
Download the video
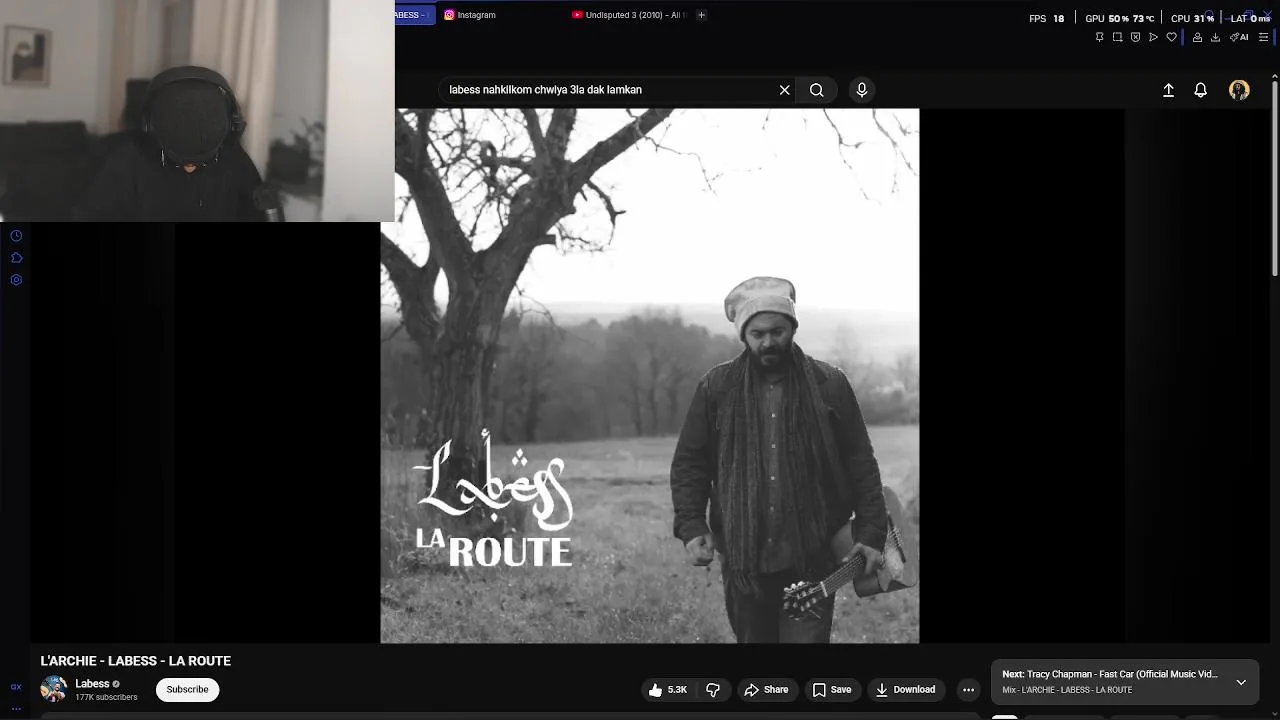(x=905, y=690)
